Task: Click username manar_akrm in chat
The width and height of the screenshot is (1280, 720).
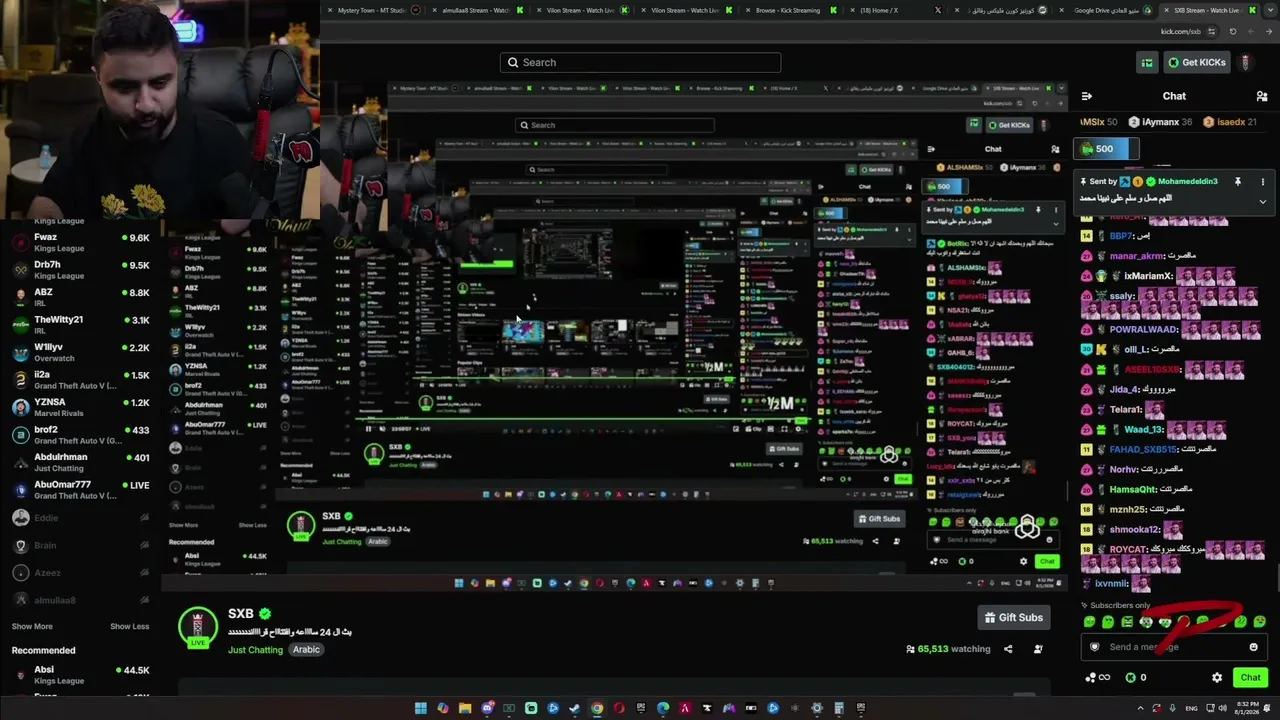Action: (x=1137, y=256)
